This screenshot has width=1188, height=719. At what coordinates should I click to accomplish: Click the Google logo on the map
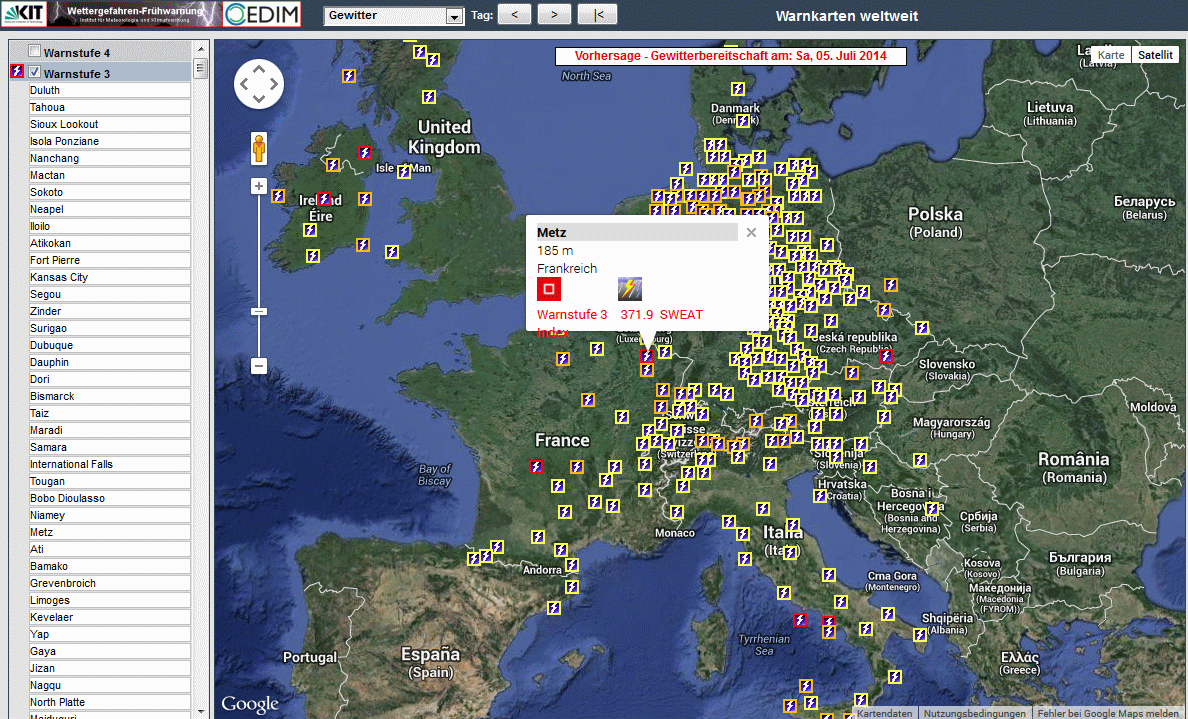(x=250, y=704)
